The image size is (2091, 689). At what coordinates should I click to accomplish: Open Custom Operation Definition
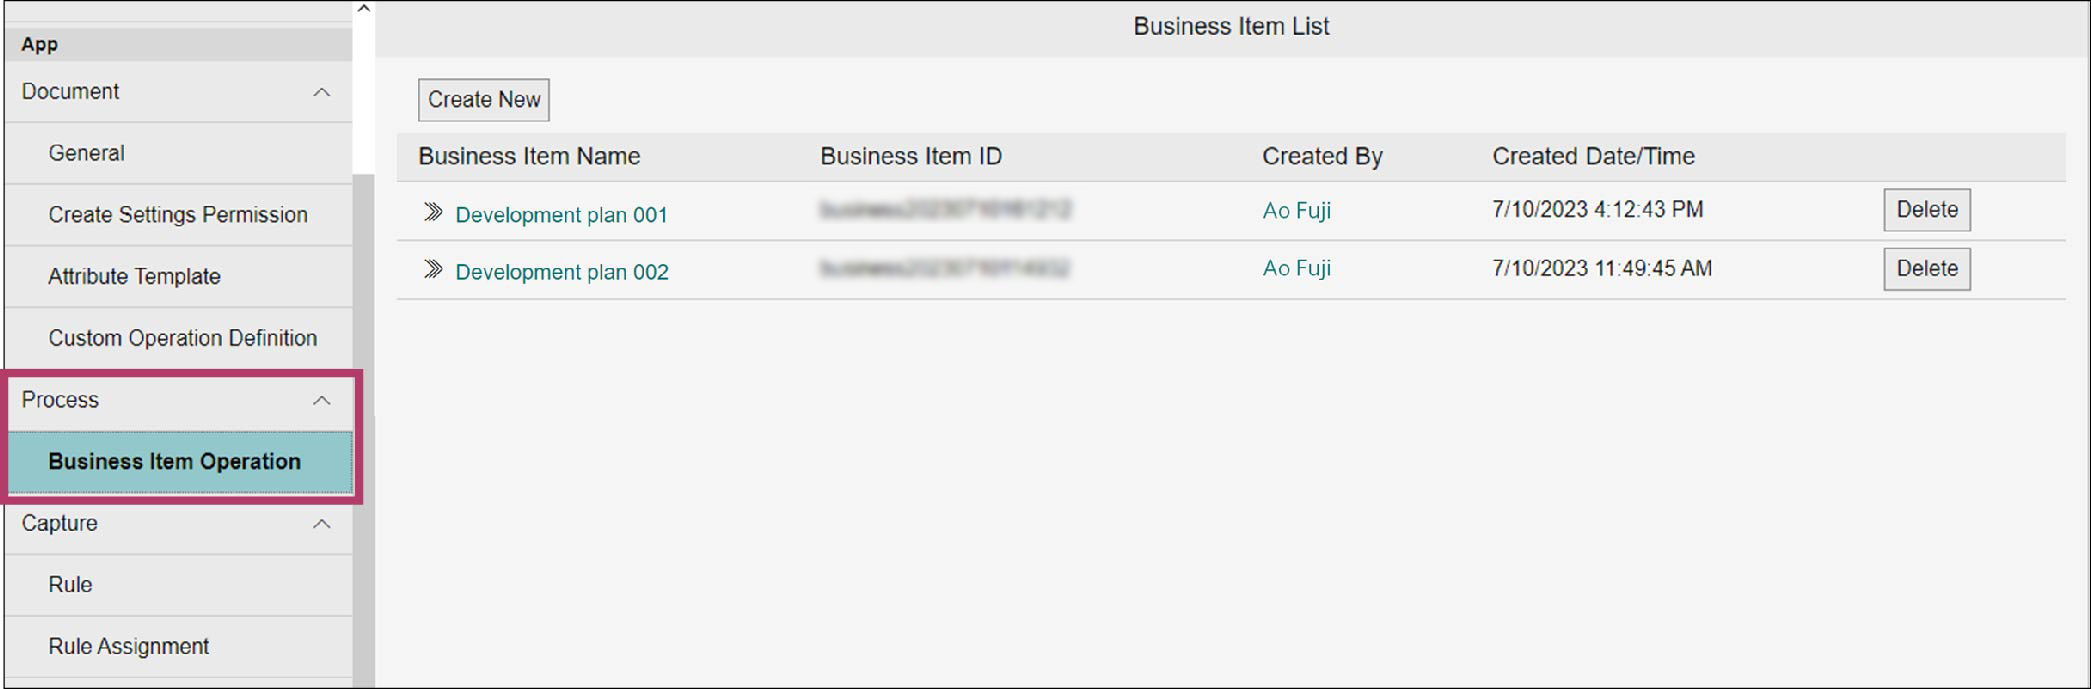pos(182,338)
